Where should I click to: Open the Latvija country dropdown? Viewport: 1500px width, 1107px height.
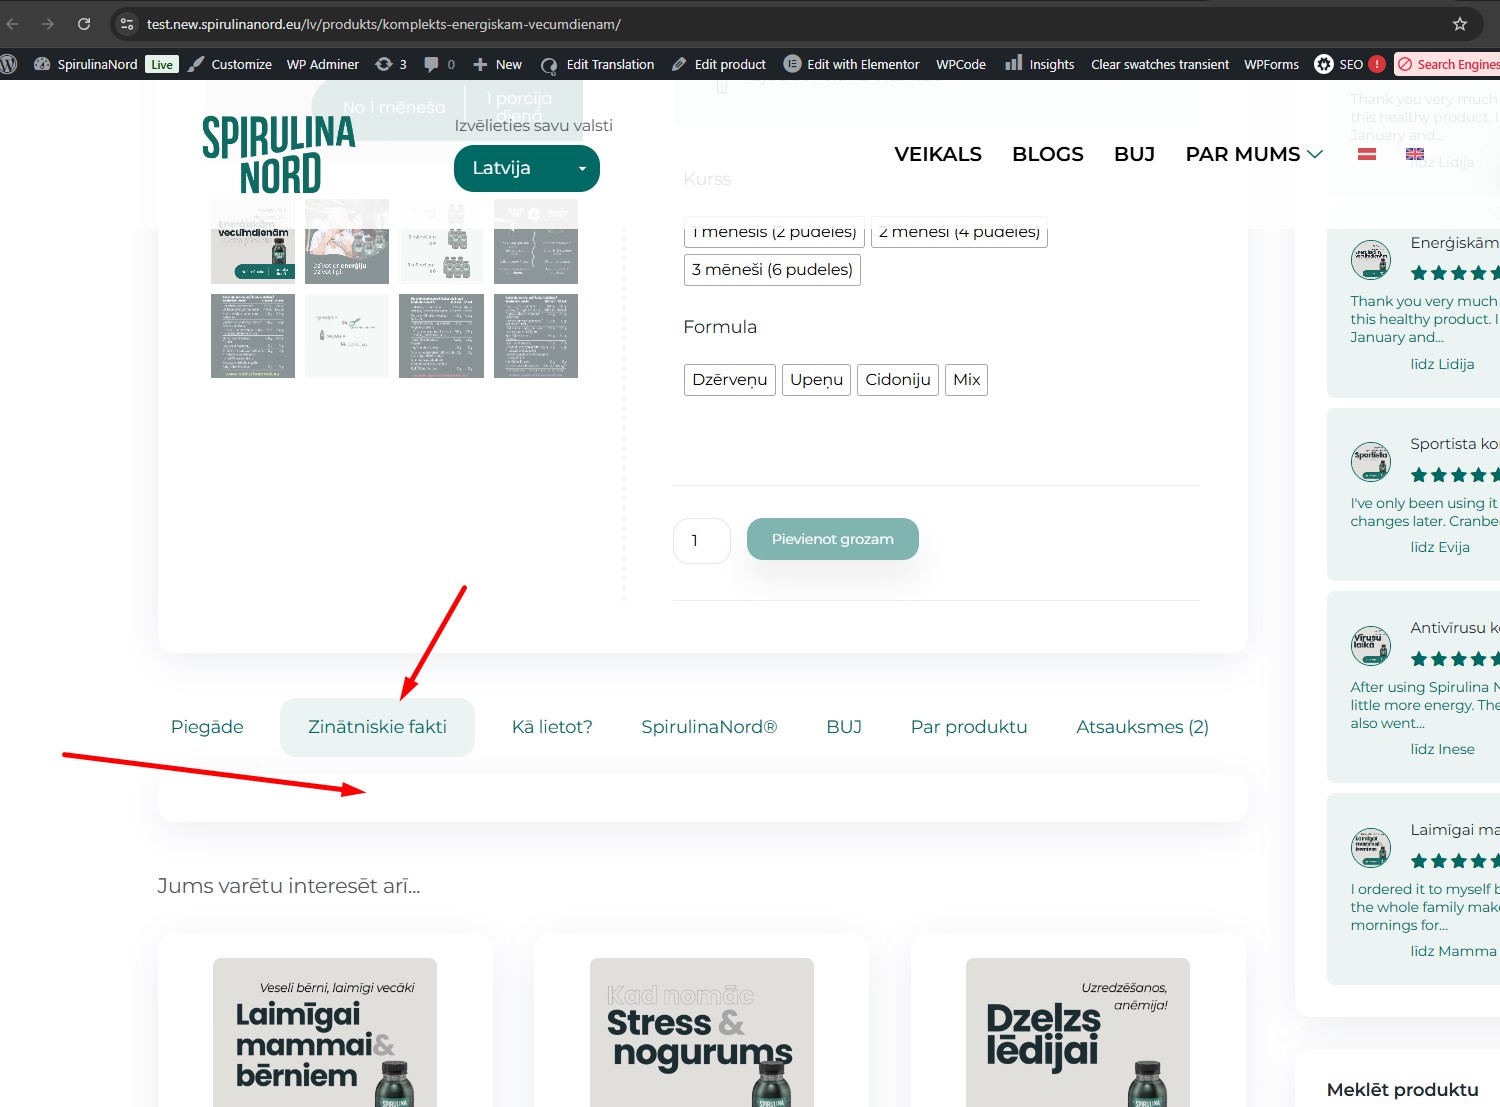[526, 168]
